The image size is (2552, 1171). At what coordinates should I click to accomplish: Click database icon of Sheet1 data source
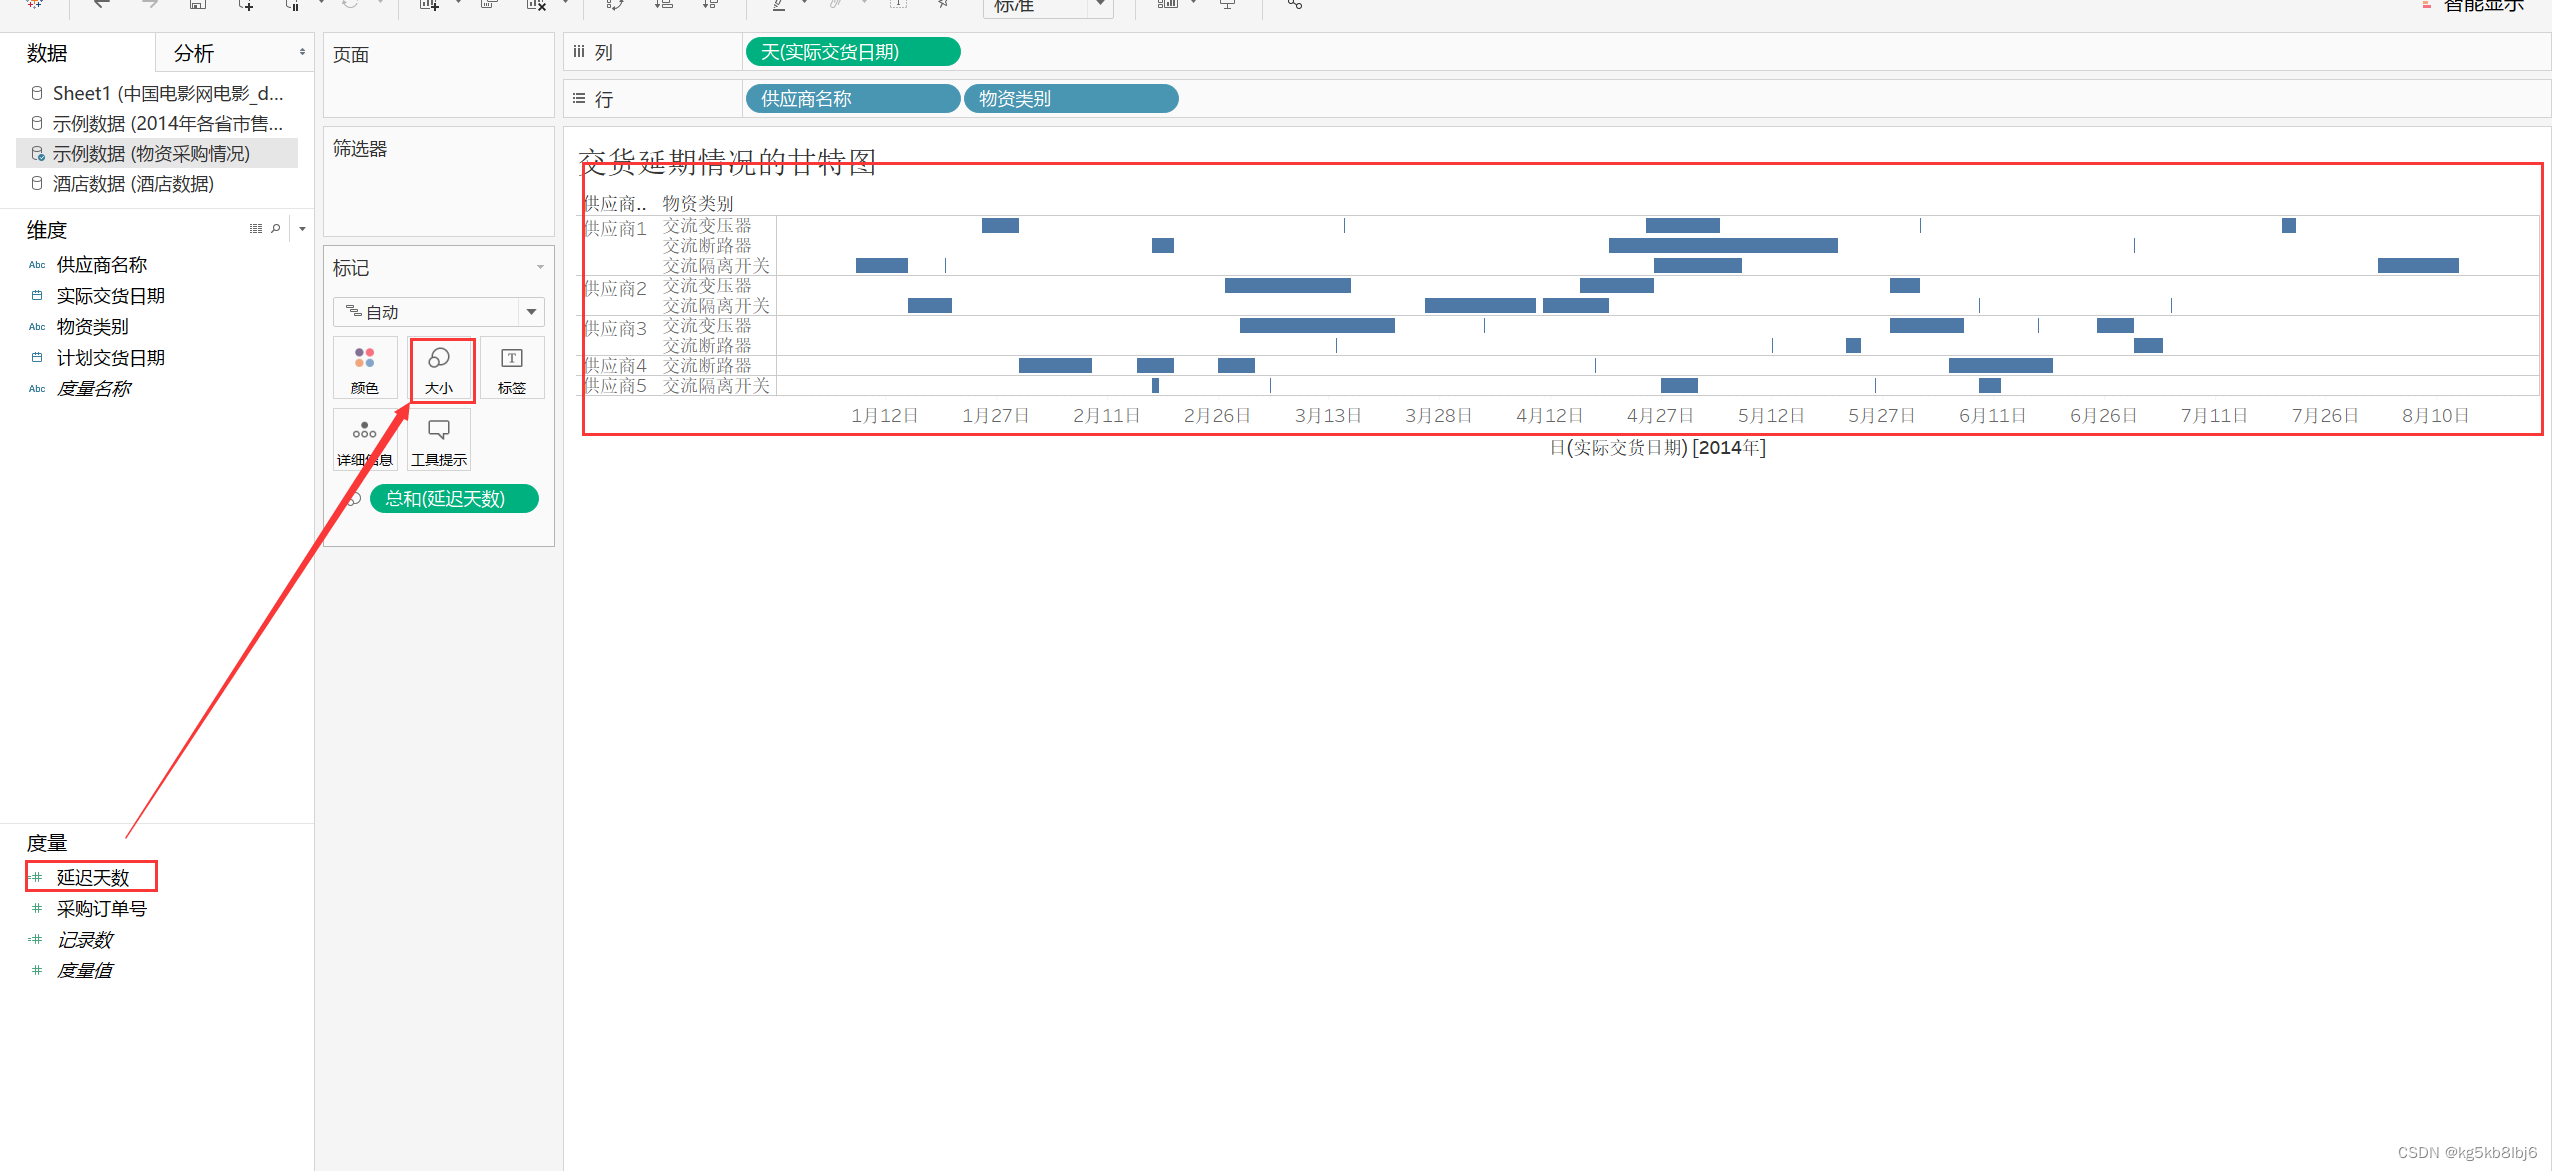[x=37, y=93]
